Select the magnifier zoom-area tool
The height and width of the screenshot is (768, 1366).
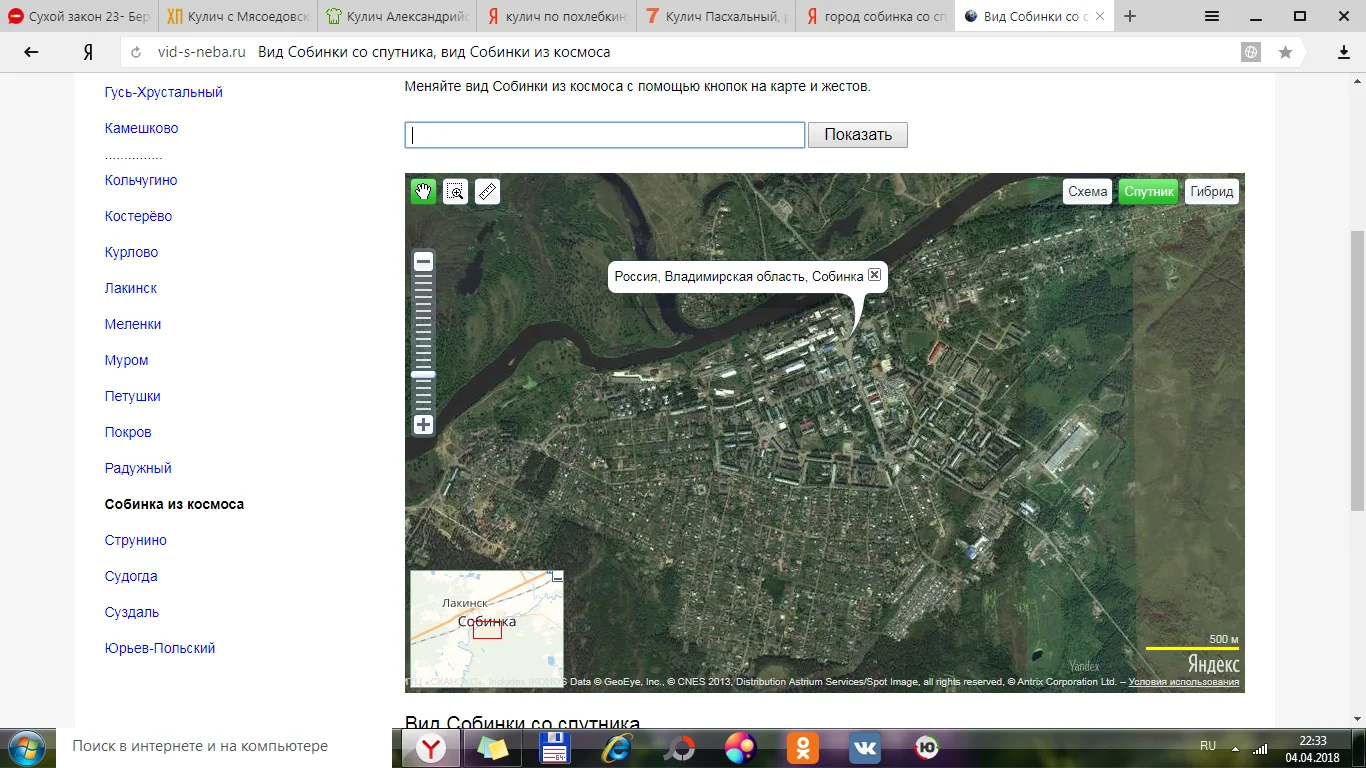(x=455, y=192)
